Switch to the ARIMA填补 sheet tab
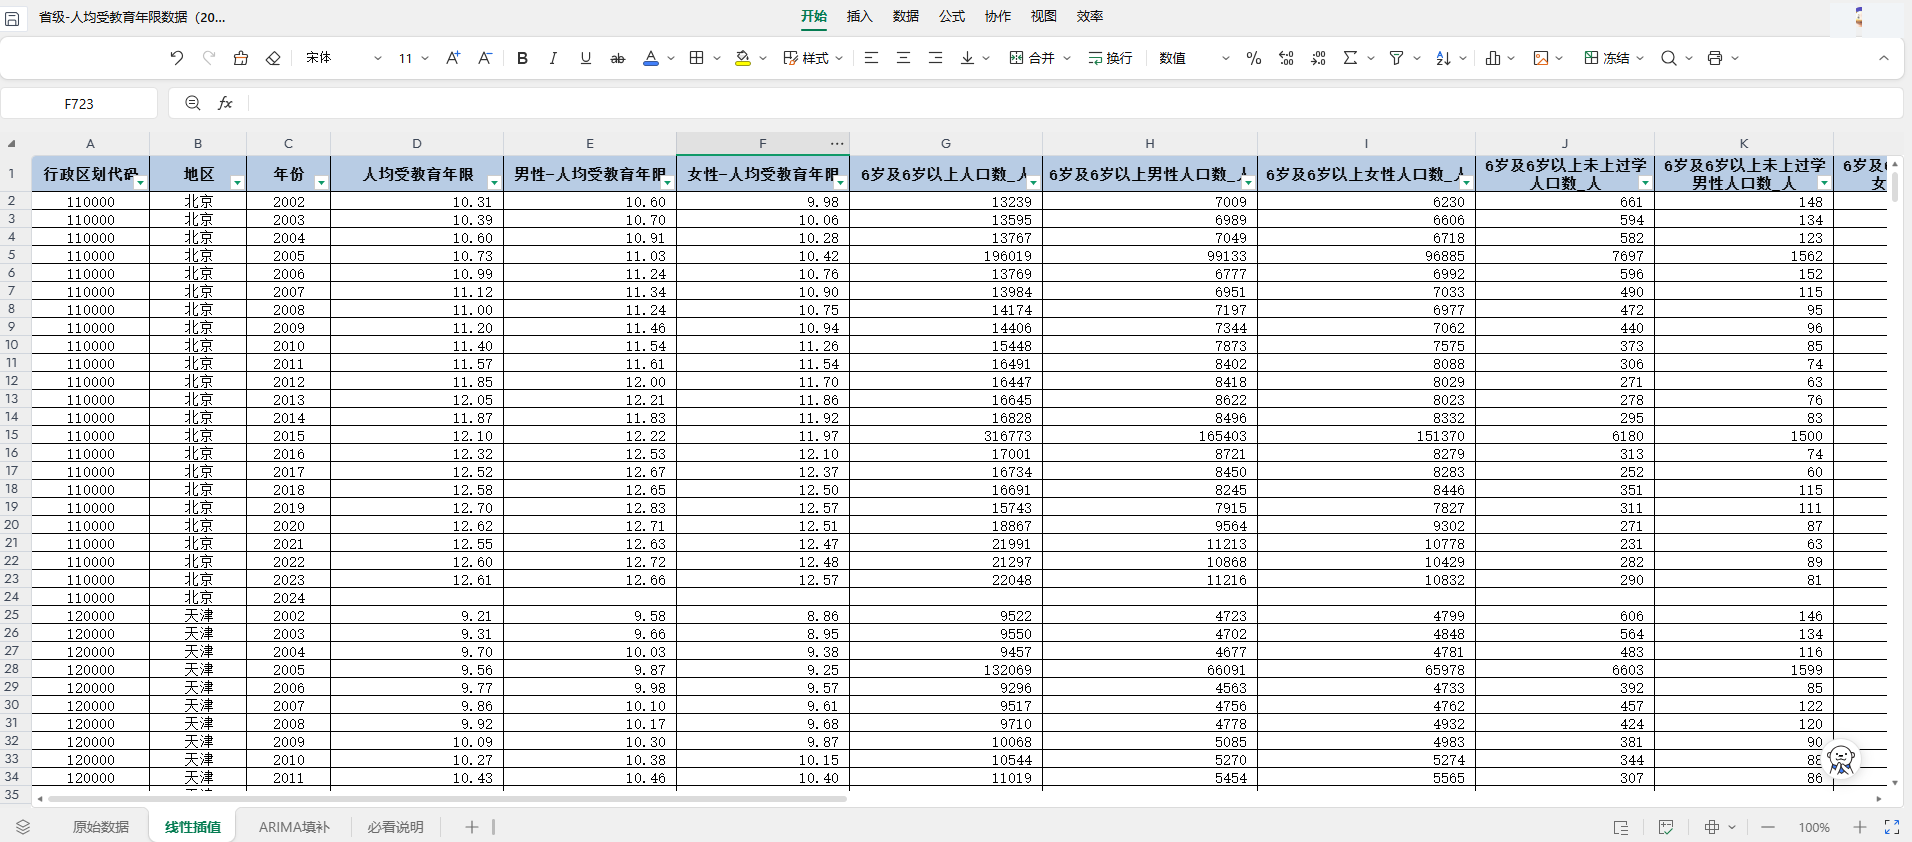Viewport: 1912px width, 842px height. coord(294,827)
